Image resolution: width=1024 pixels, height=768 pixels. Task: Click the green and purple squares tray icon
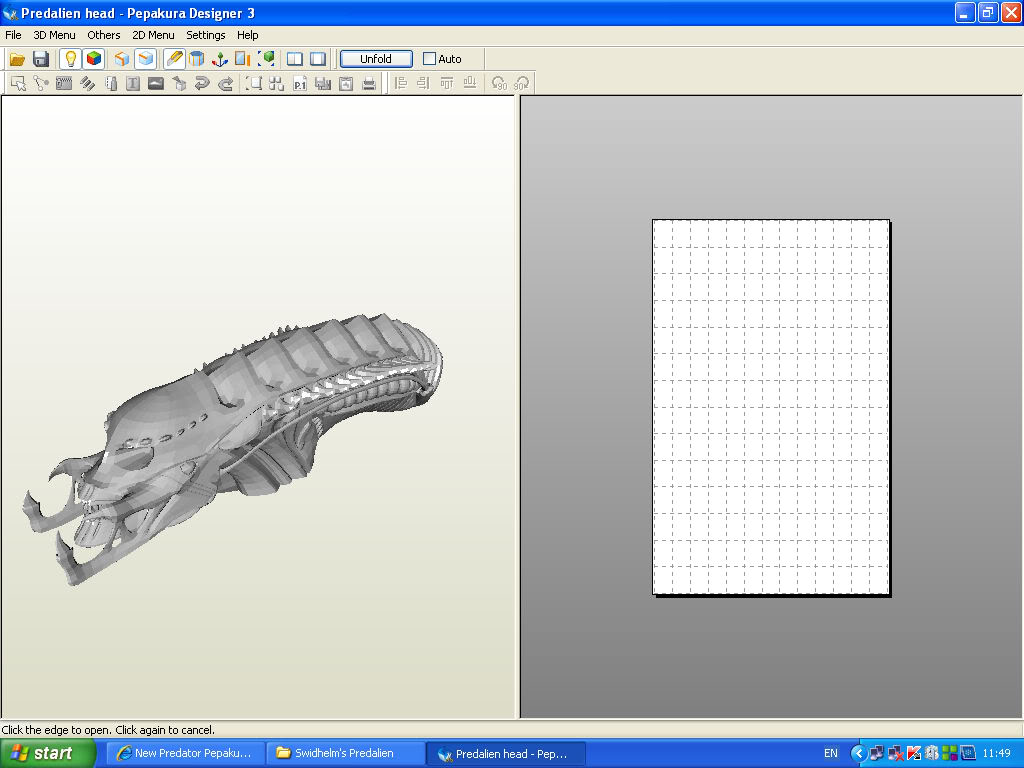pos(950,754)
